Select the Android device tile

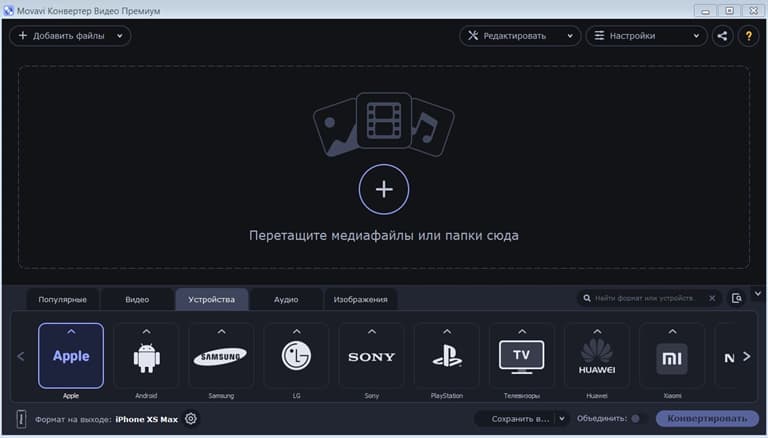pyautogui.click(x=146, y=356)
